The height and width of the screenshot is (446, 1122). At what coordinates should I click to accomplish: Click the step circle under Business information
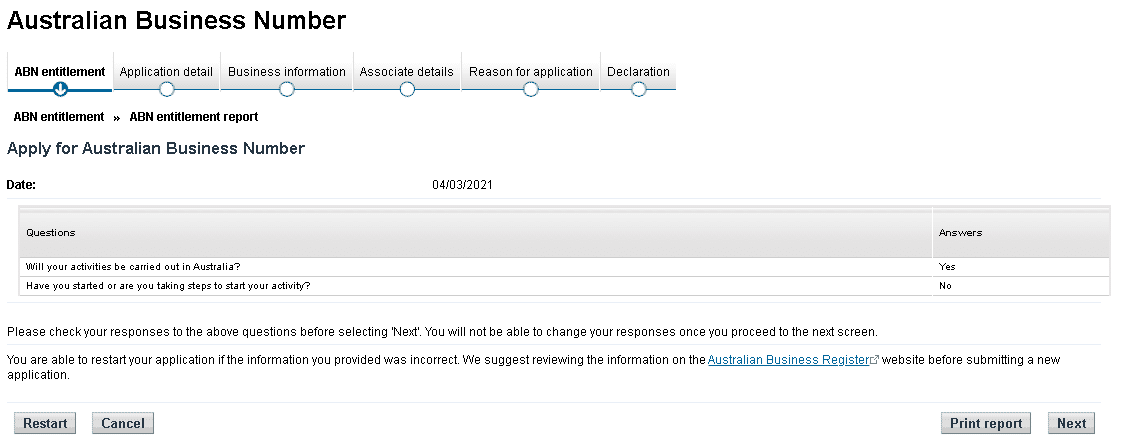tap(287, 89)
